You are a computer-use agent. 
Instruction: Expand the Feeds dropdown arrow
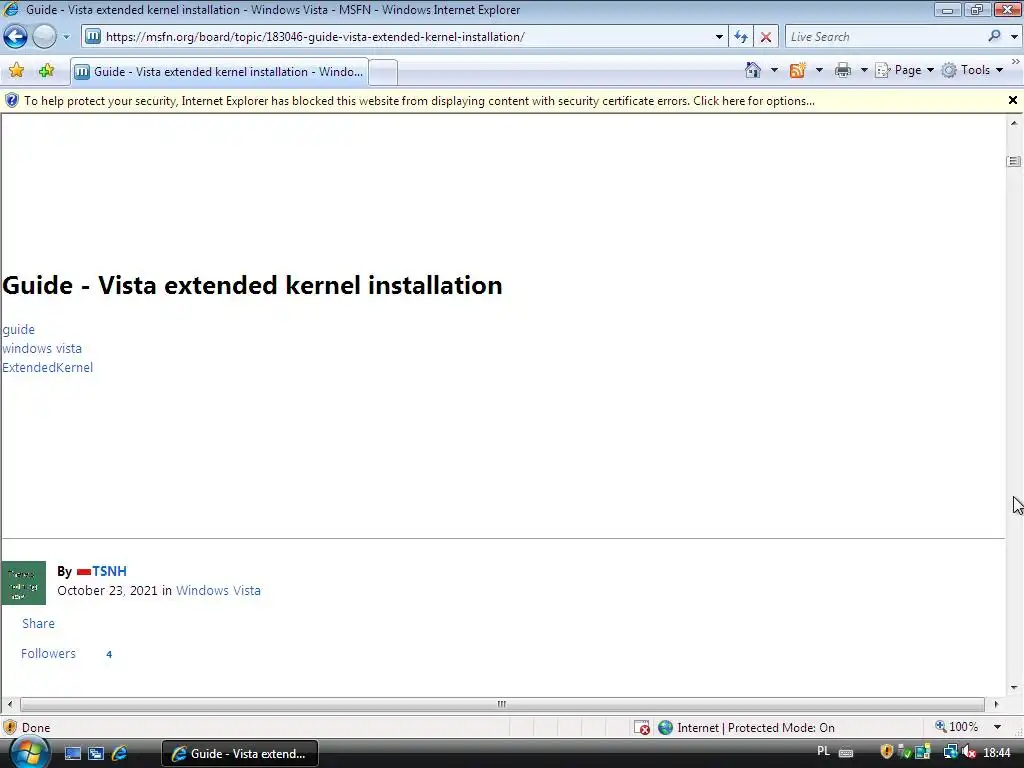point(819,70)
